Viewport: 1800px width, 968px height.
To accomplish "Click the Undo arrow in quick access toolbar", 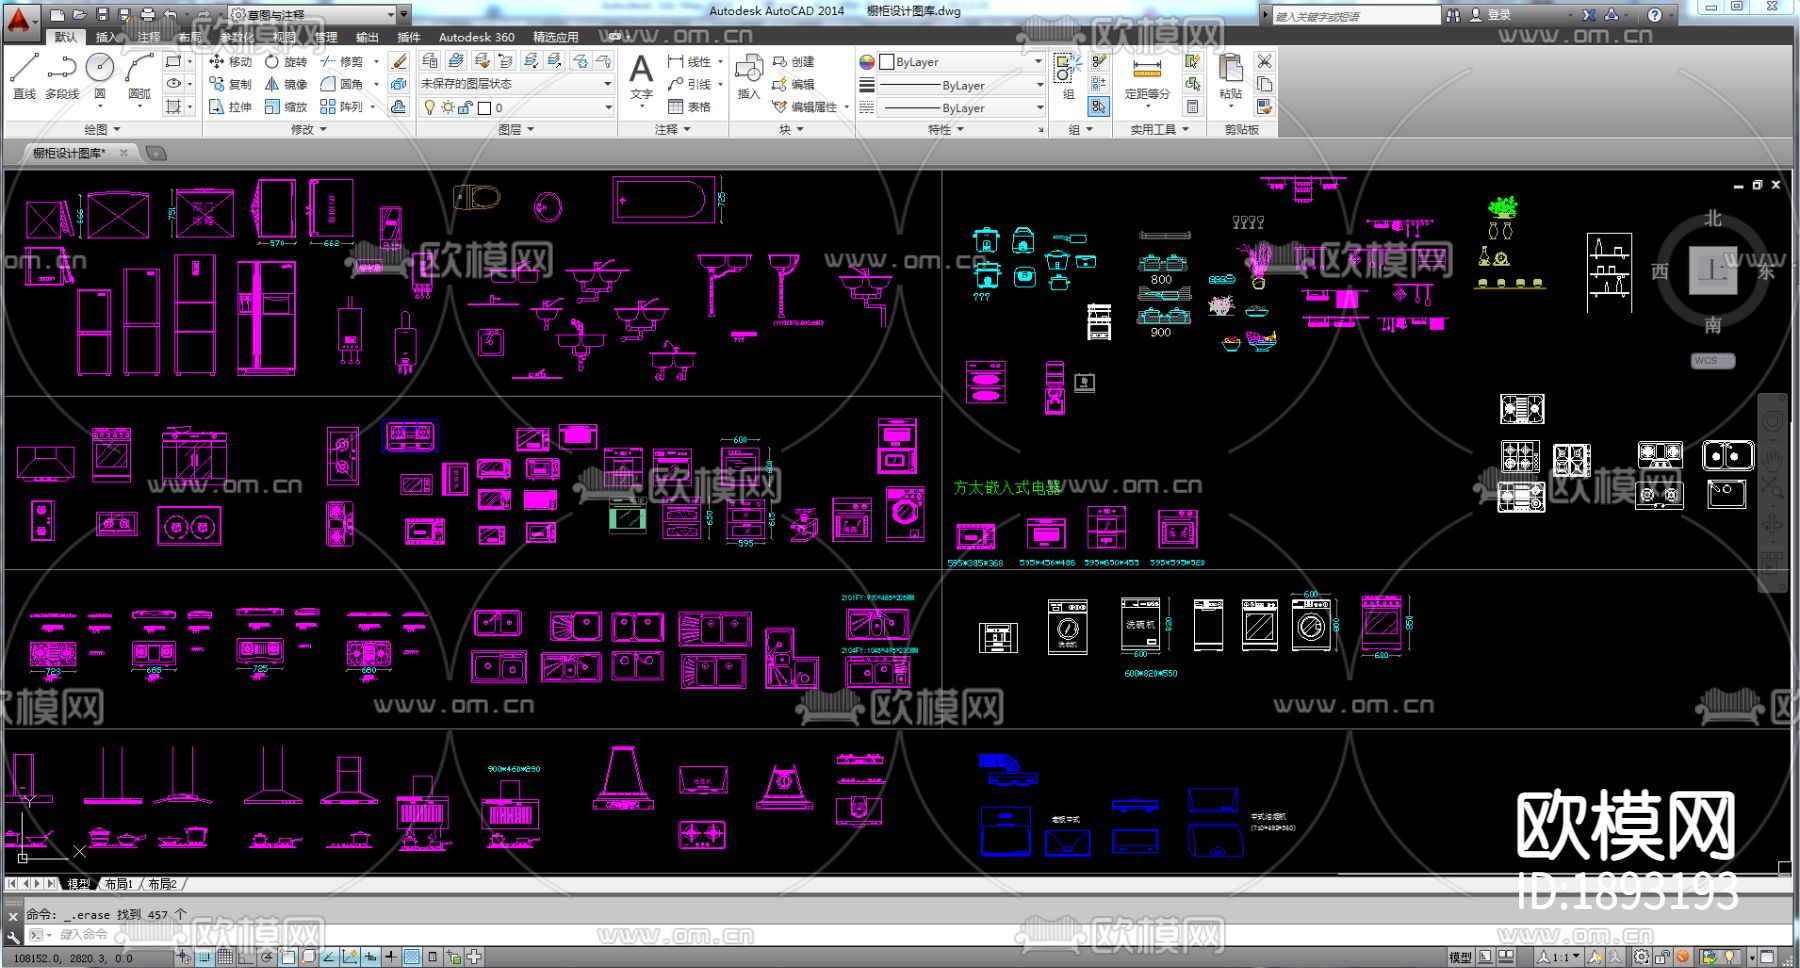I will coord(171,15).
